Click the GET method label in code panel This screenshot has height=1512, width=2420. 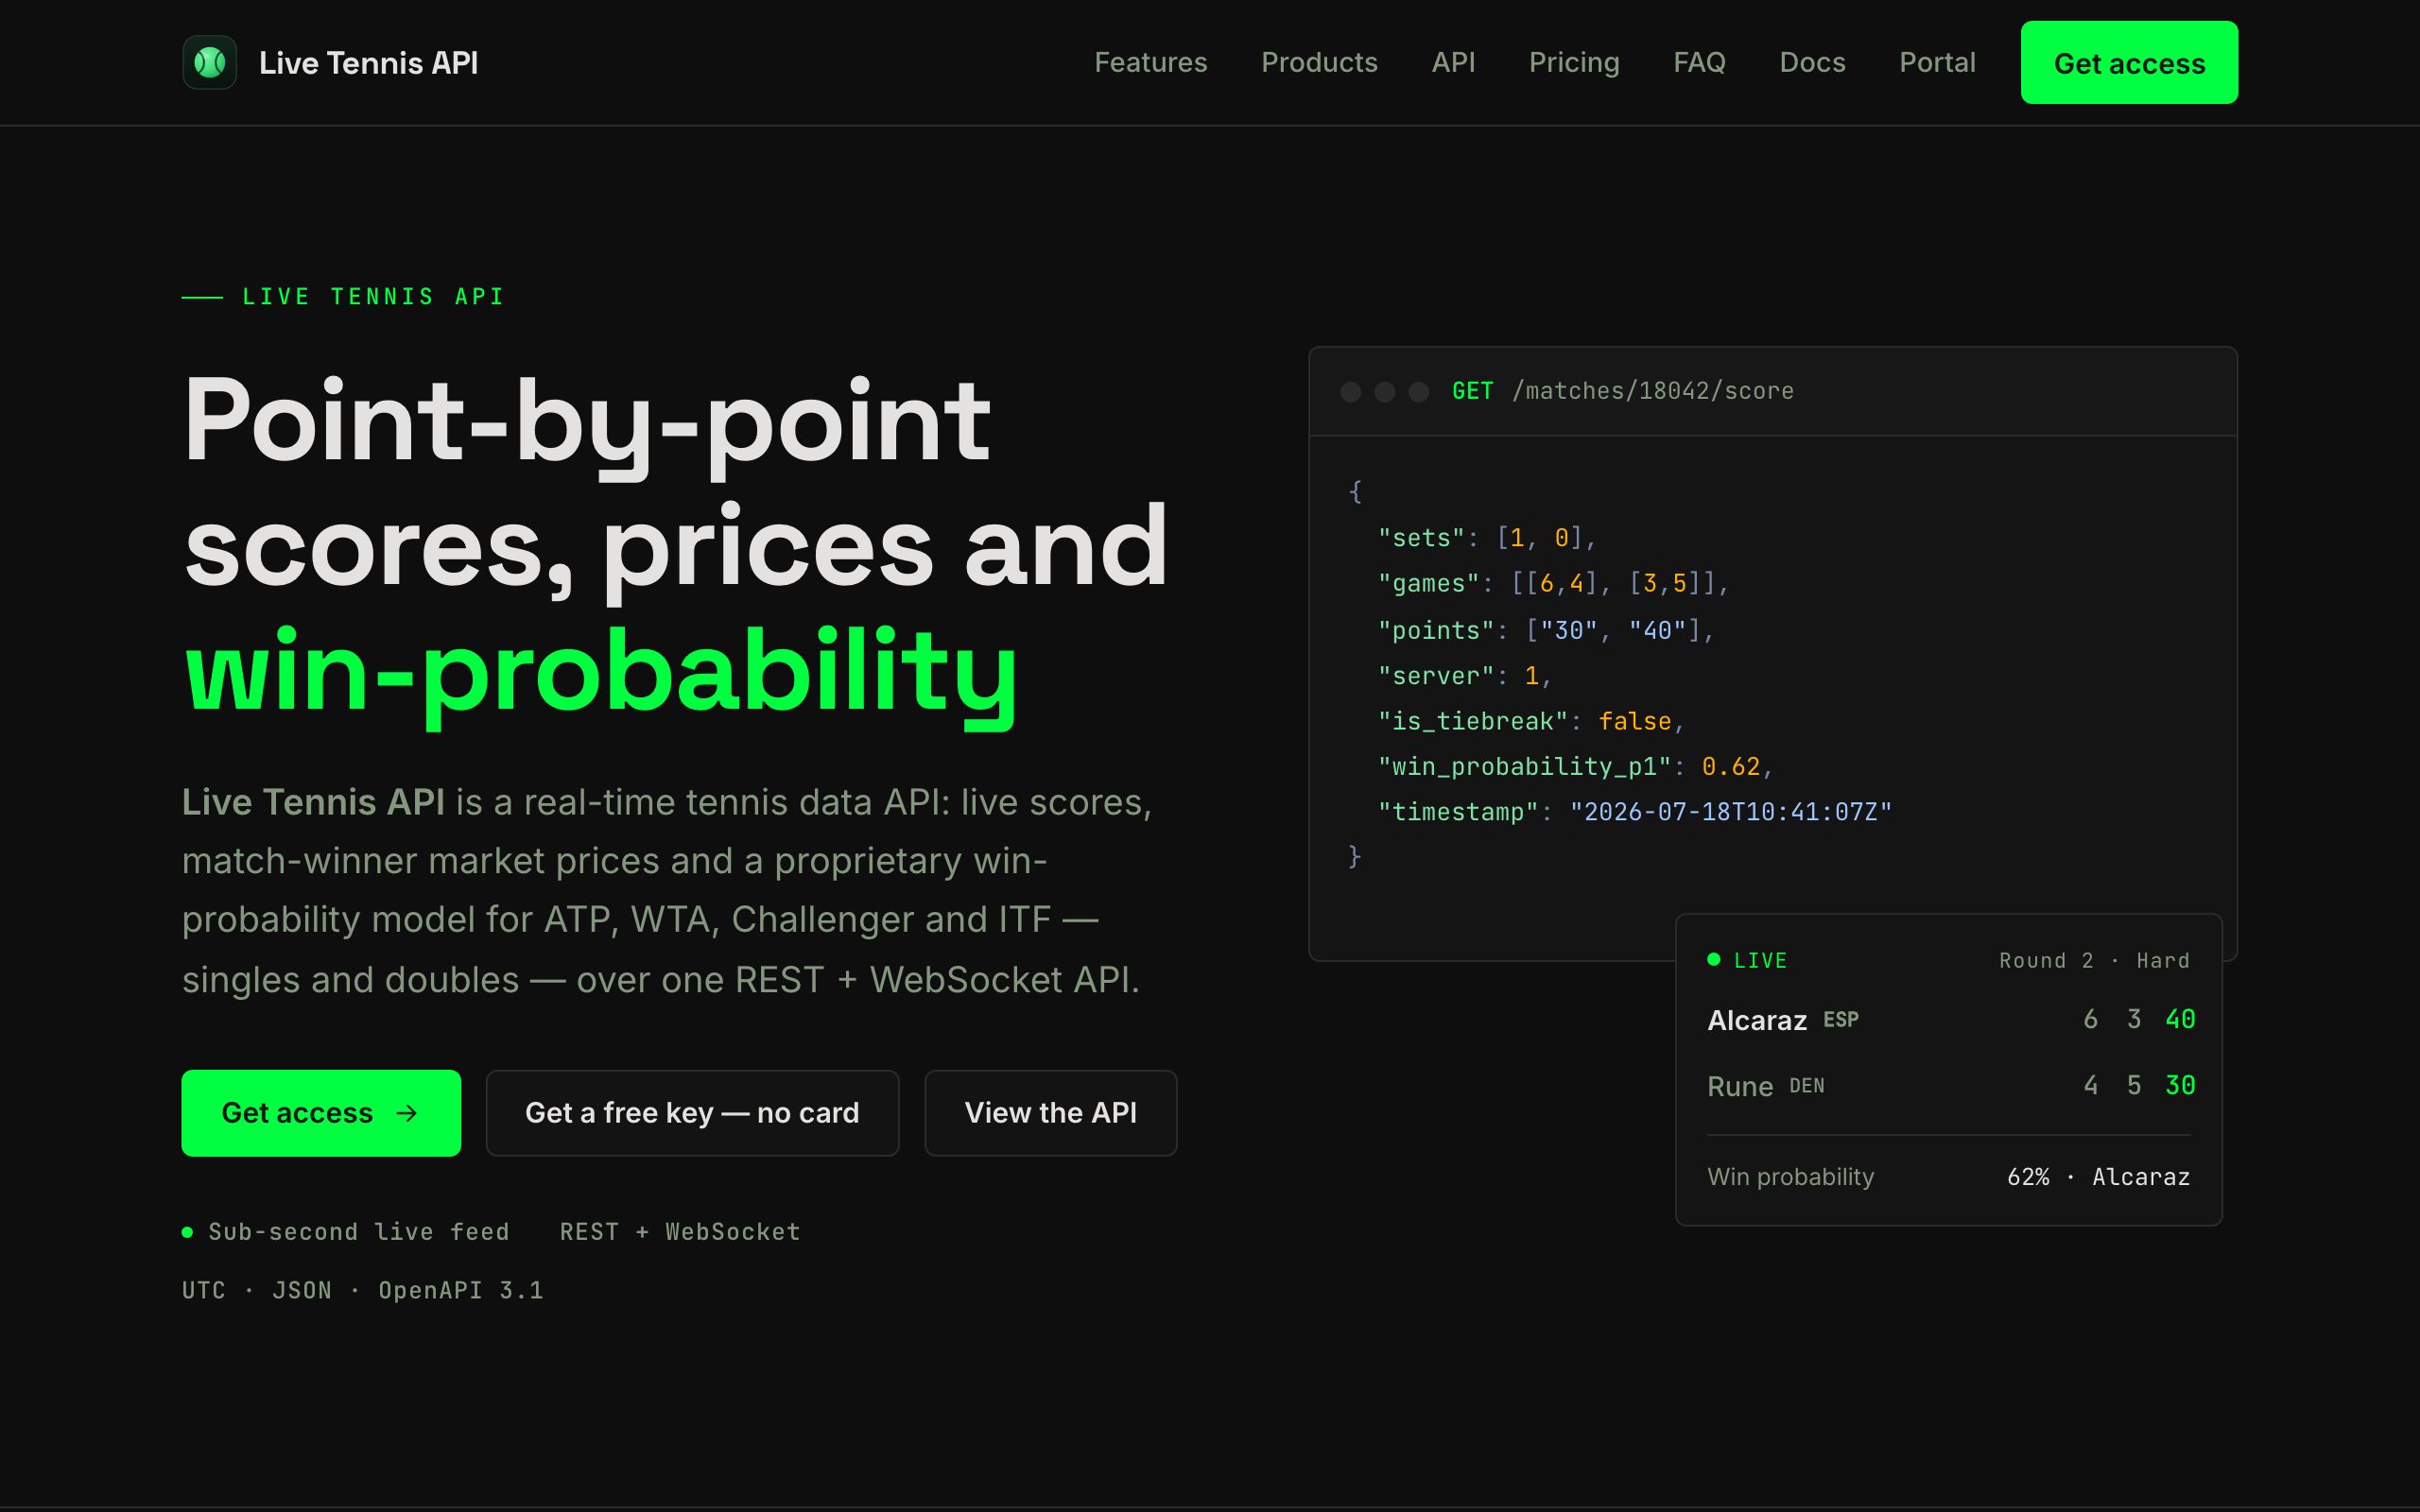coord(1472,391)
